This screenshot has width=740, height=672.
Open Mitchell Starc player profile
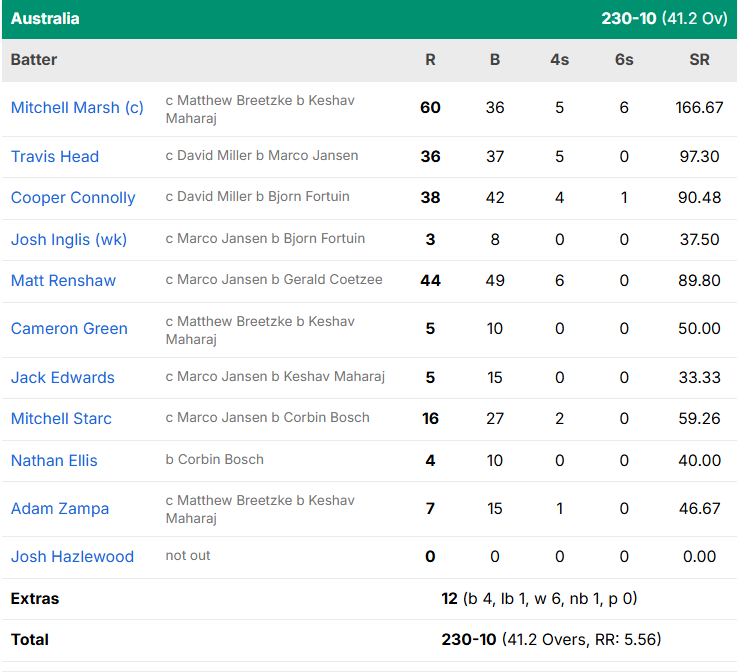click(x=61, y=419)
